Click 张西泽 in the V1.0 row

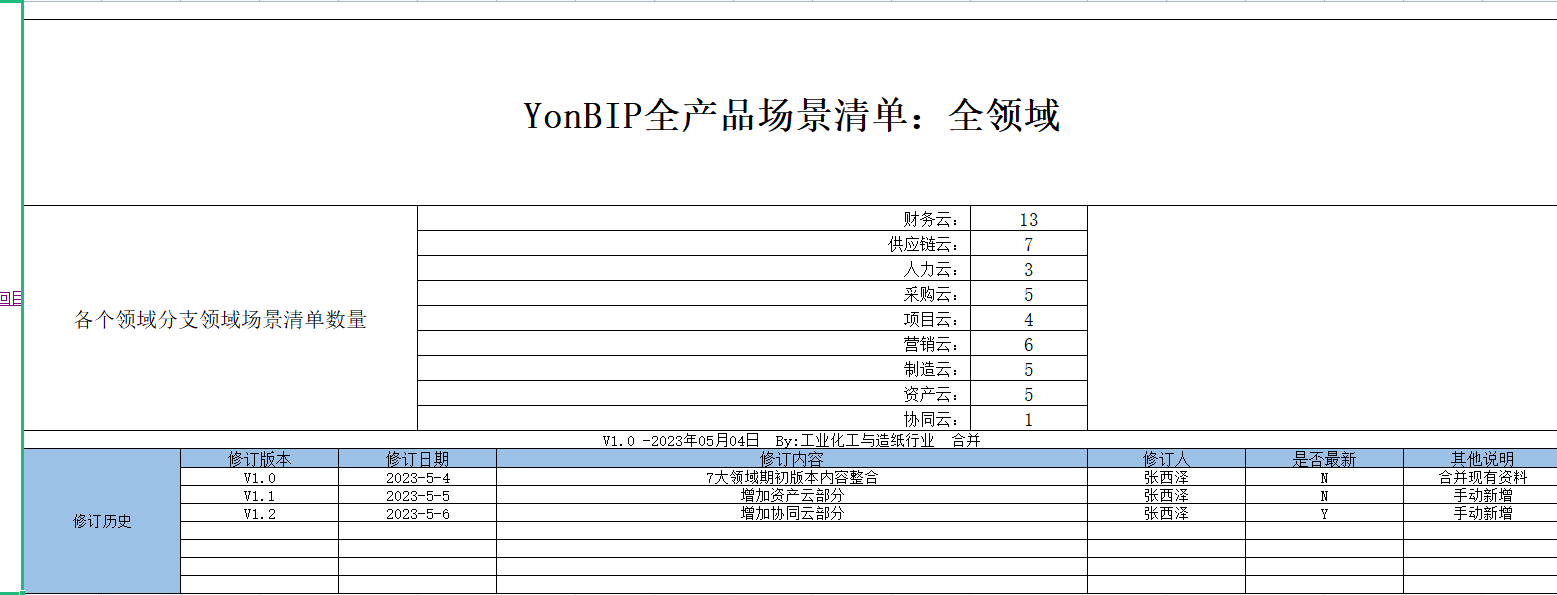coord(1167,478)
